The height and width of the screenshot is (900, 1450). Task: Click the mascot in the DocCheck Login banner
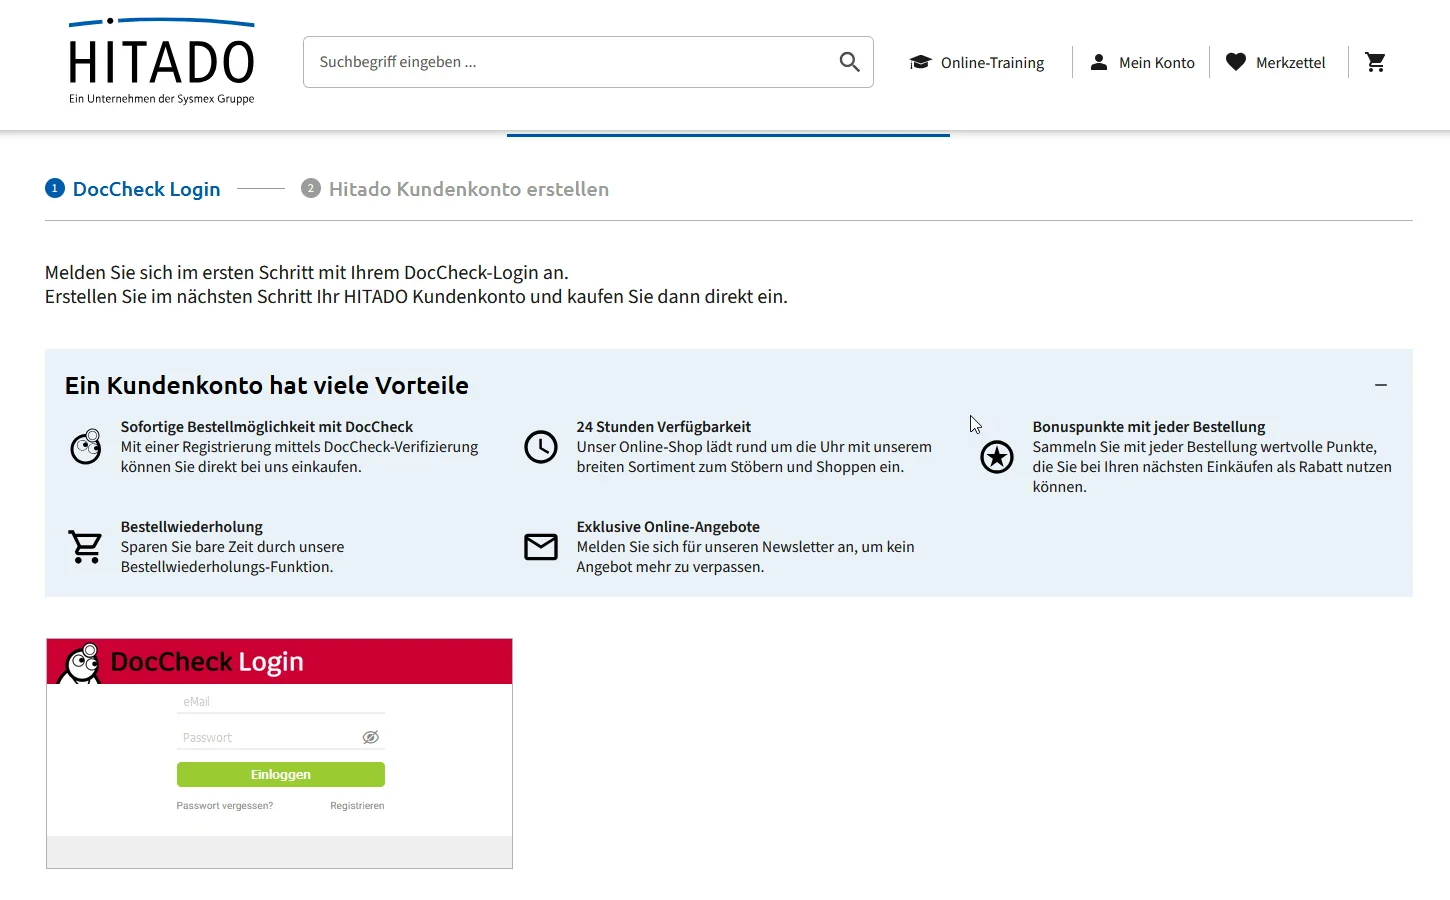pos(80,663)
